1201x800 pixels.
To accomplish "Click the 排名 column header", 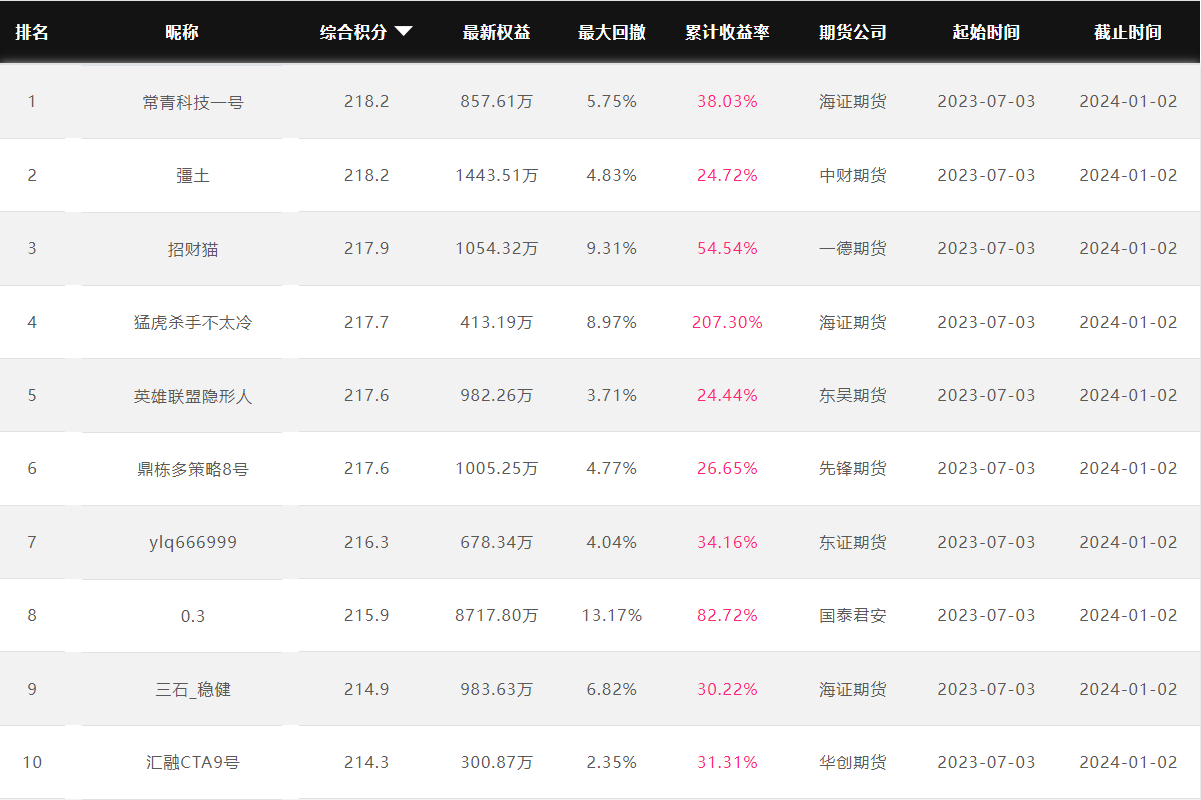I will [32, 32].
